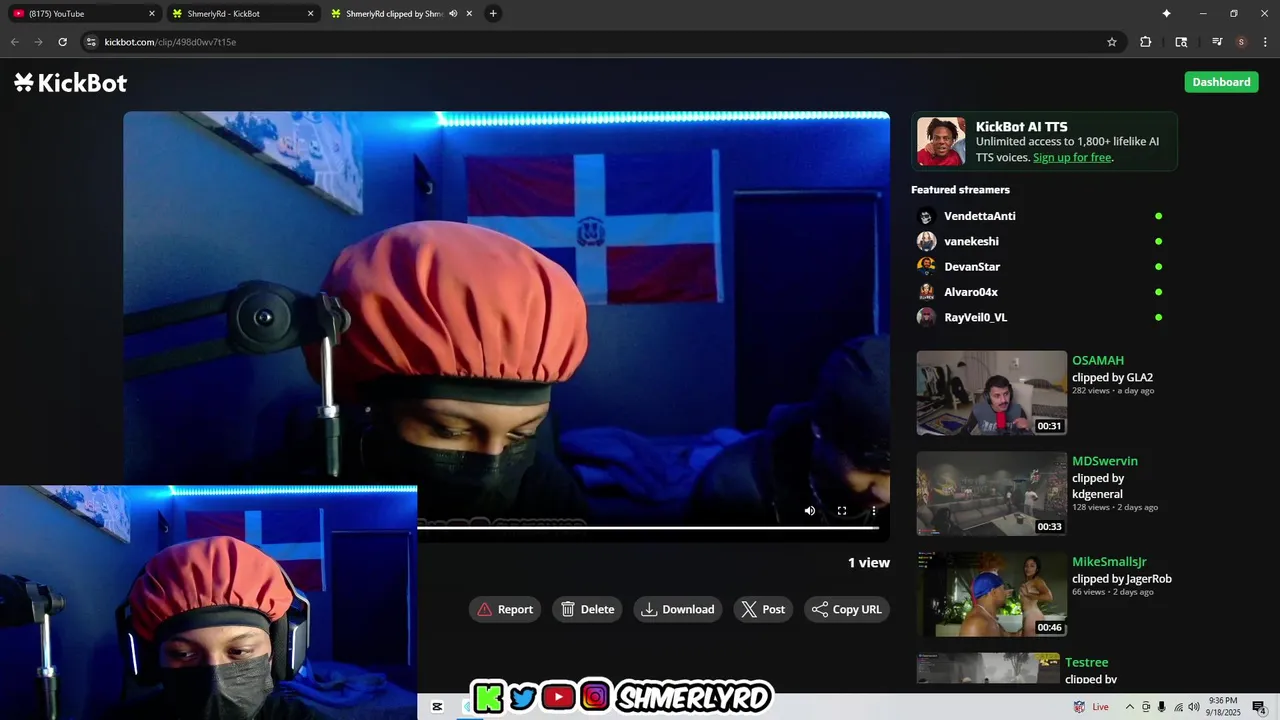Go back to the previous page
This screenshot has width=1280, height=720.
pos(14,42)
